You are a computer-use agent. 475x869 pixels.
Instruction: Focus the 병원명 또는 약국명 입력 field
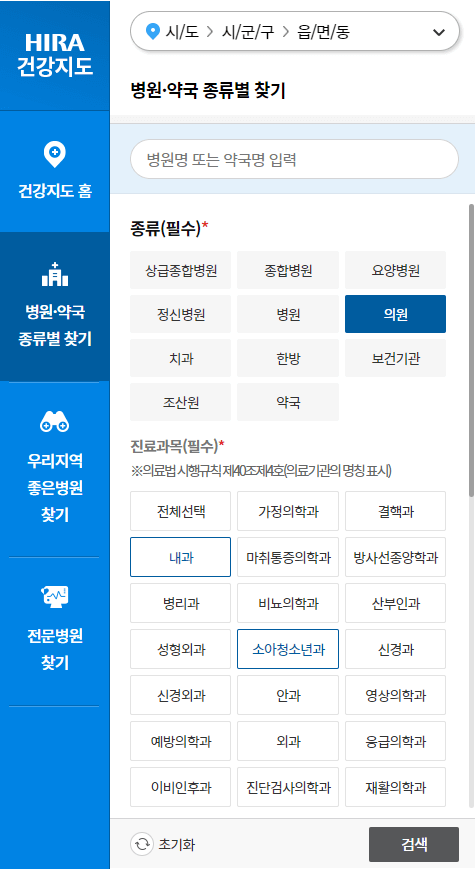tap(294, 159)
